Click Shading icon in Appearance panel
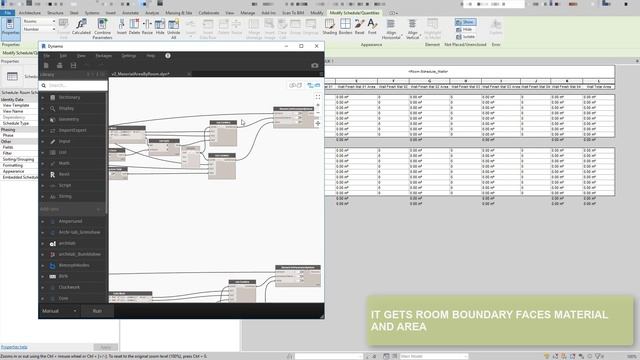 pyautogui.click(x=329, y=27)
